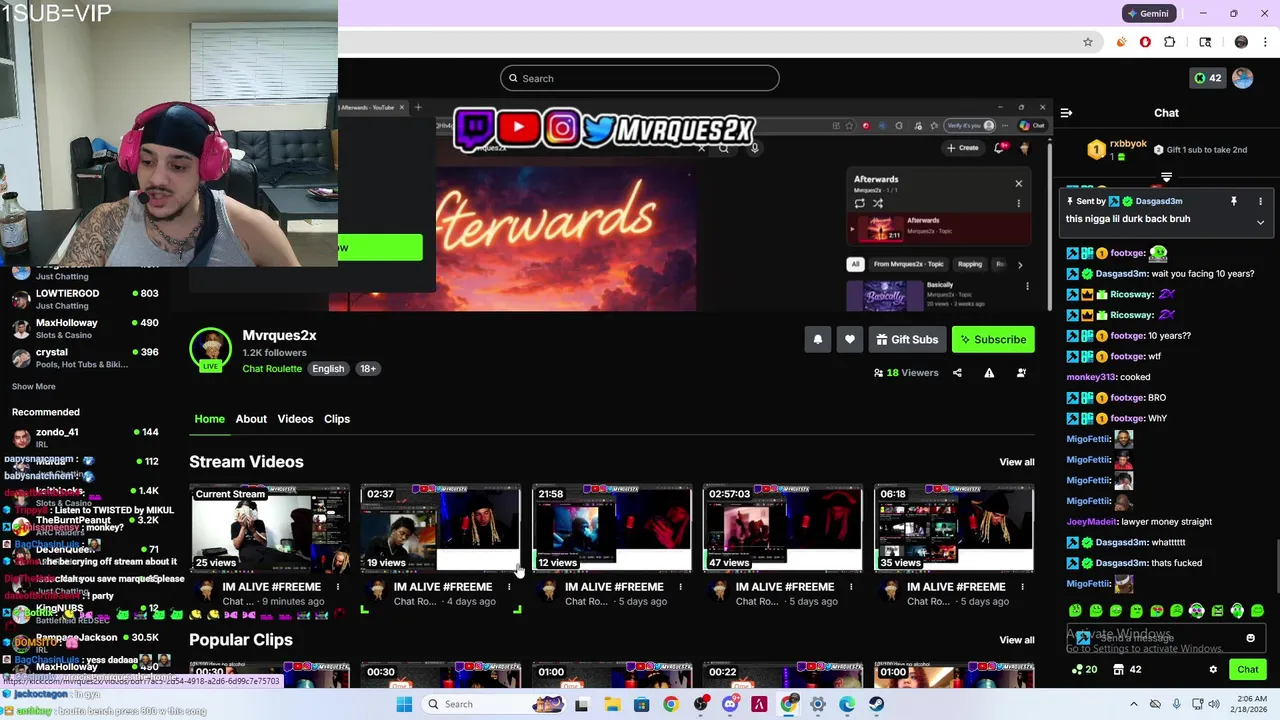Click View all for Stream Videos
Image resolution: width=1280 pixels, height=720 pixels.
coord(1017,462)
